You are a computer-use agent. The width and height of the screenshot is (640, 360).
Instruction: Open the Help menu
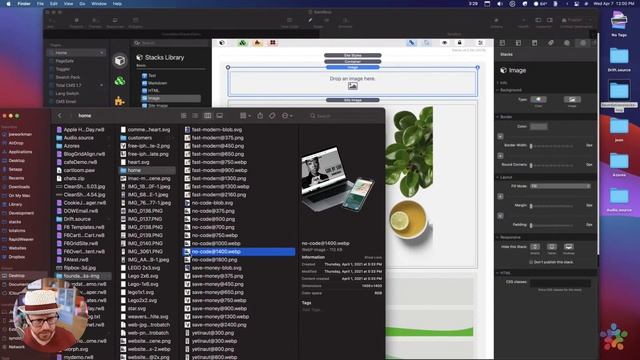[x=117, y=4]
